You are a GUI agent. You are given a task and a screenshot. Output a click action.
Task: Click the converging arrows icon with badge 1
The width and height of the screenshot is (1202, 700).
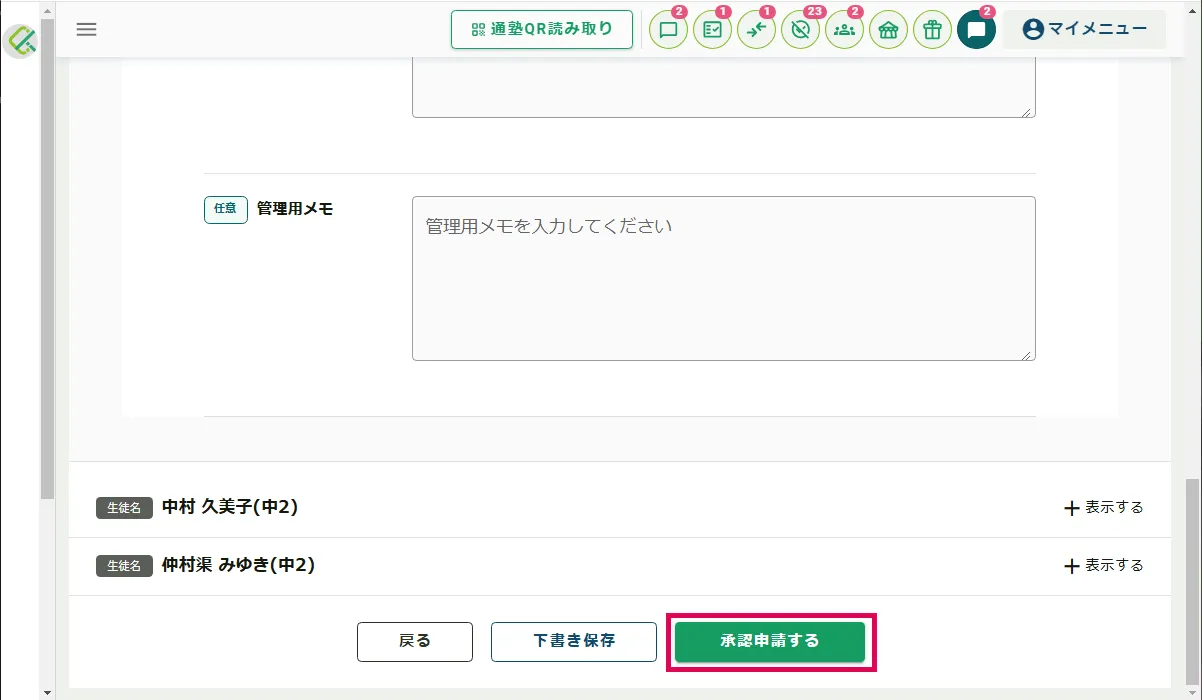(756, 30)
